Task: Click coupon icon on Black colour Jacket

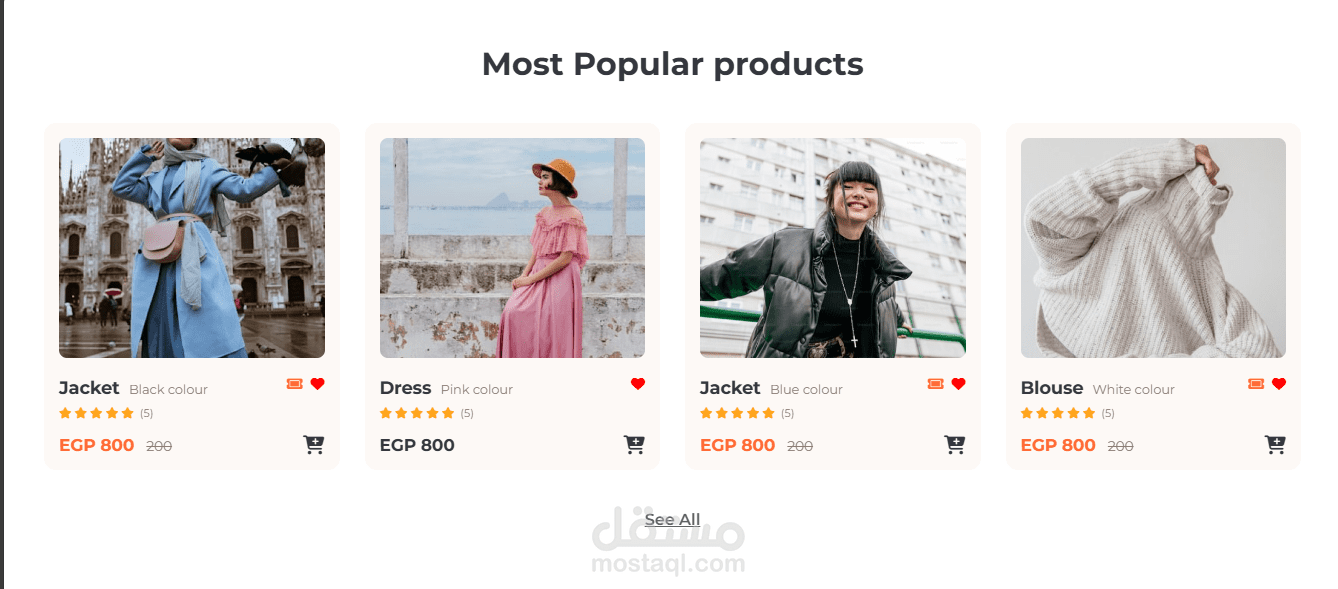Action: [295, 384]
